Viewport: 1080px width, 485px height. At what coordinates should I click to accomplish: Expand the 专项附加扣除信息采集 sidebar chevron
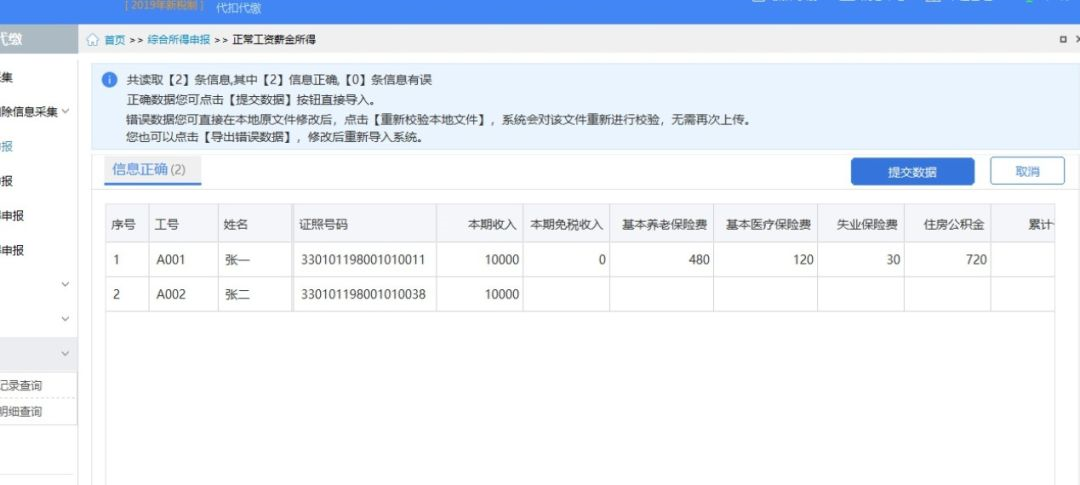pyautogui.click(x=66, y=112)
